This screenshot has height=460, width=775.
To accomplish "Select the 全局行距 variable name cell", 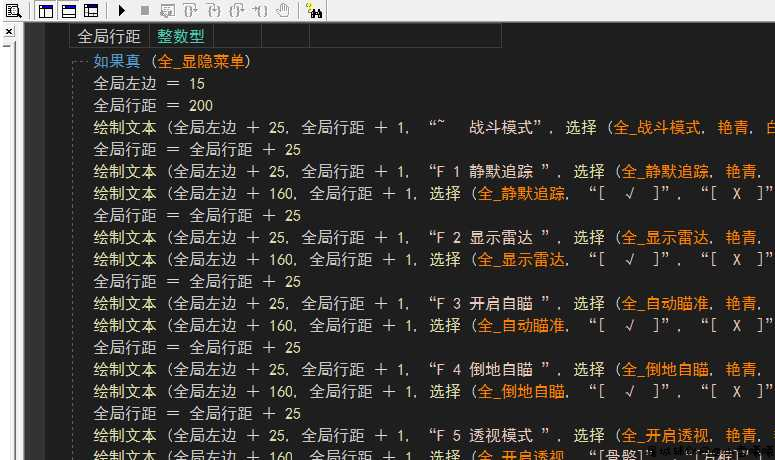I will 109,36.
